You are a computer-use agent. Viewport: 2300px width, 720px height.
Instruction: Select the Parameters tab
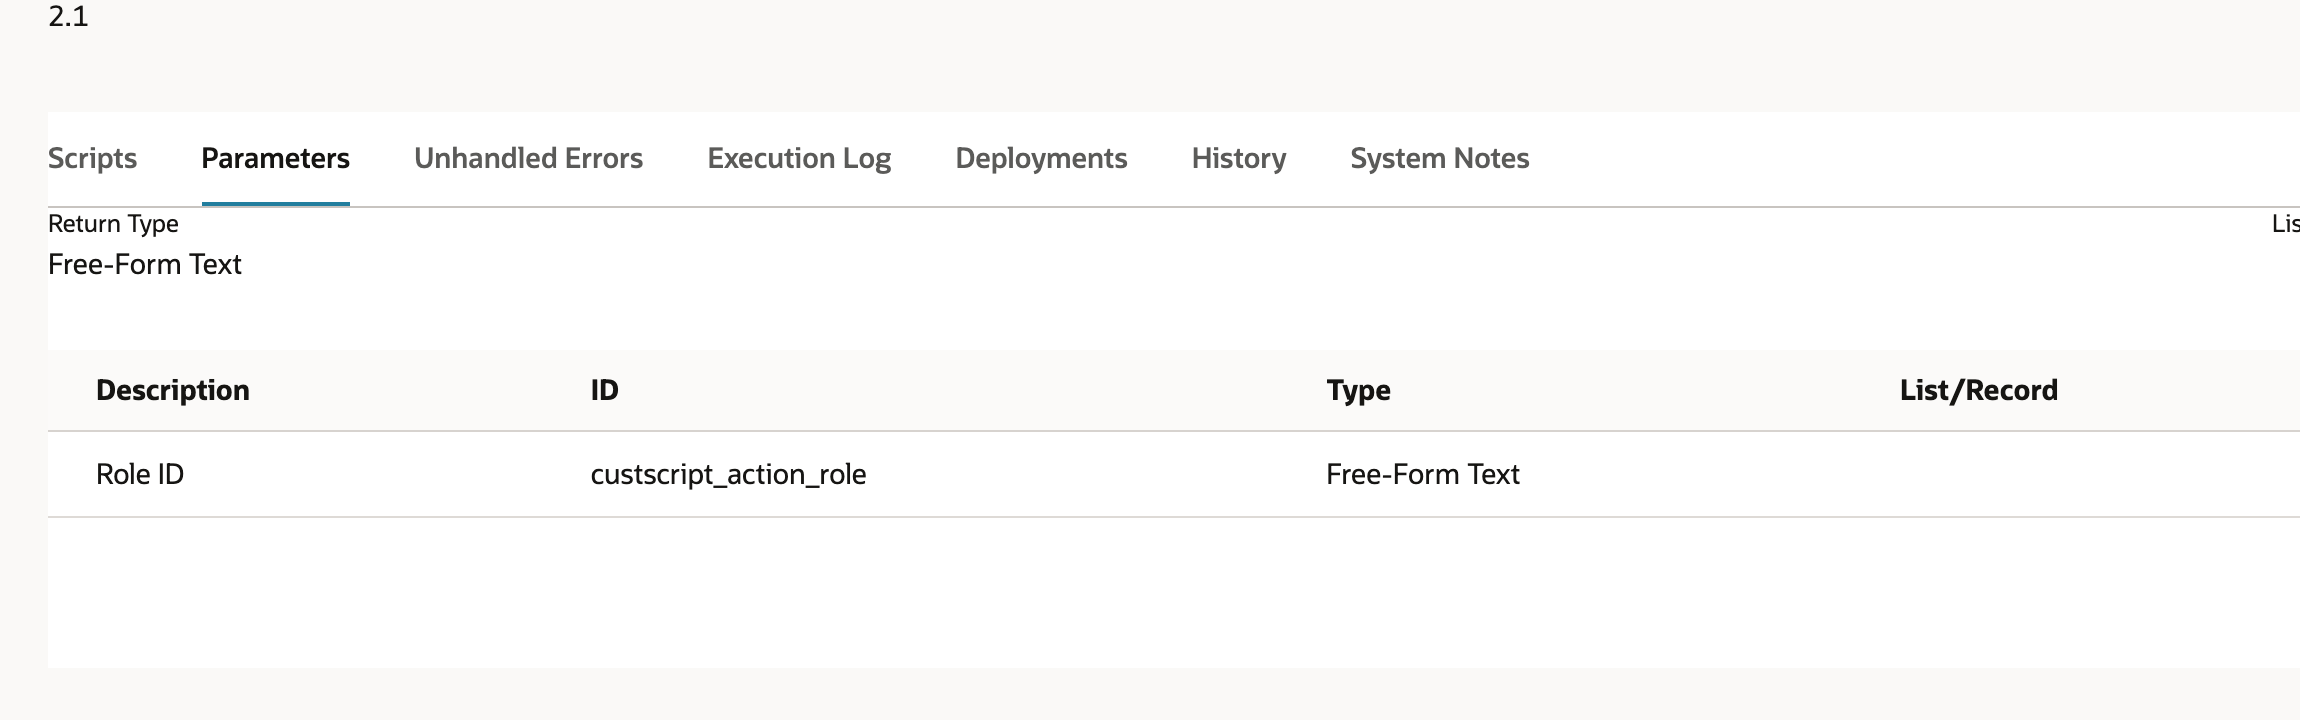(275, 158)
